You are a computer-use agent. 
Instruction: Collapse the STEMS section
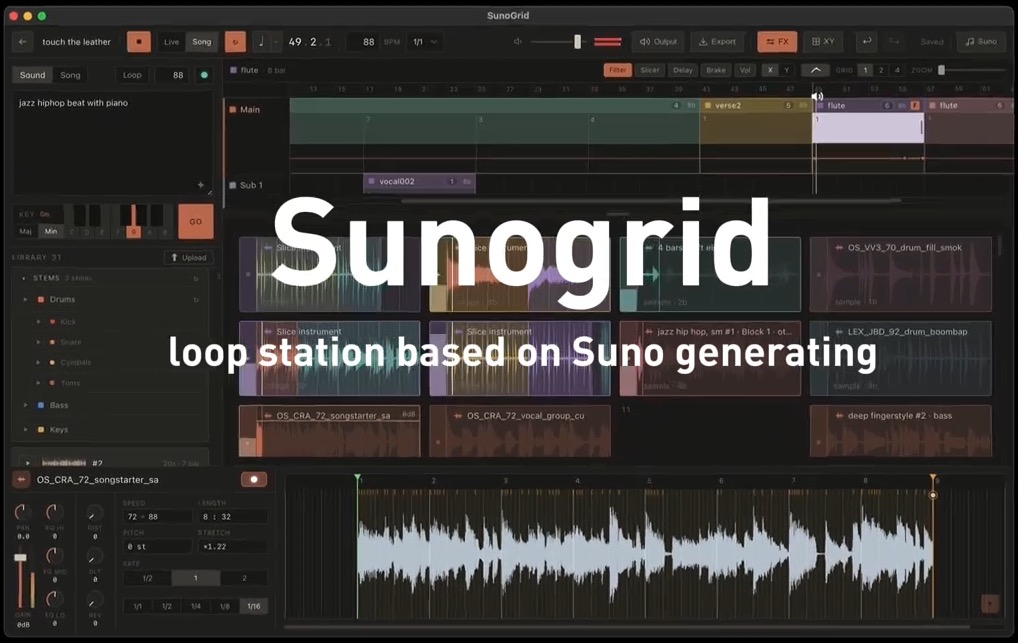click(24, 278)
